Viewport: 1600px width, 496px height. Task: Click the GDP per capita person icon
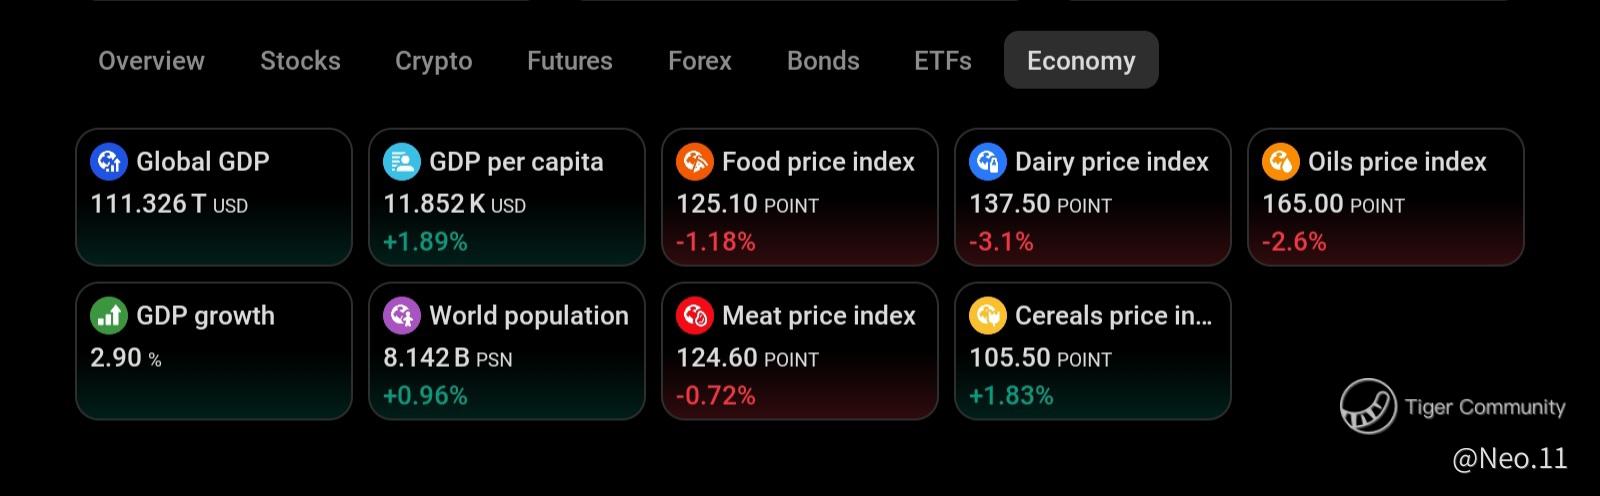(x=401, y=161)
